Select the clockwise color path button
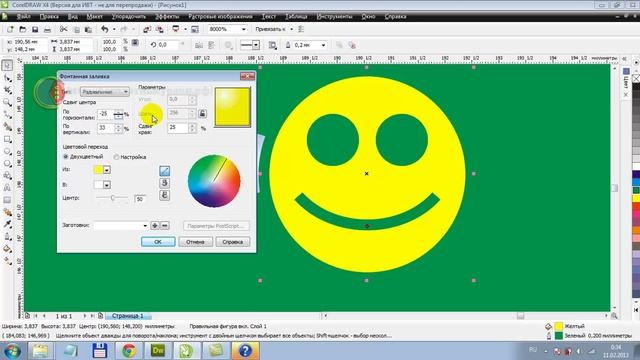Viewport: 640px width, 360px height. pos(164,196)
